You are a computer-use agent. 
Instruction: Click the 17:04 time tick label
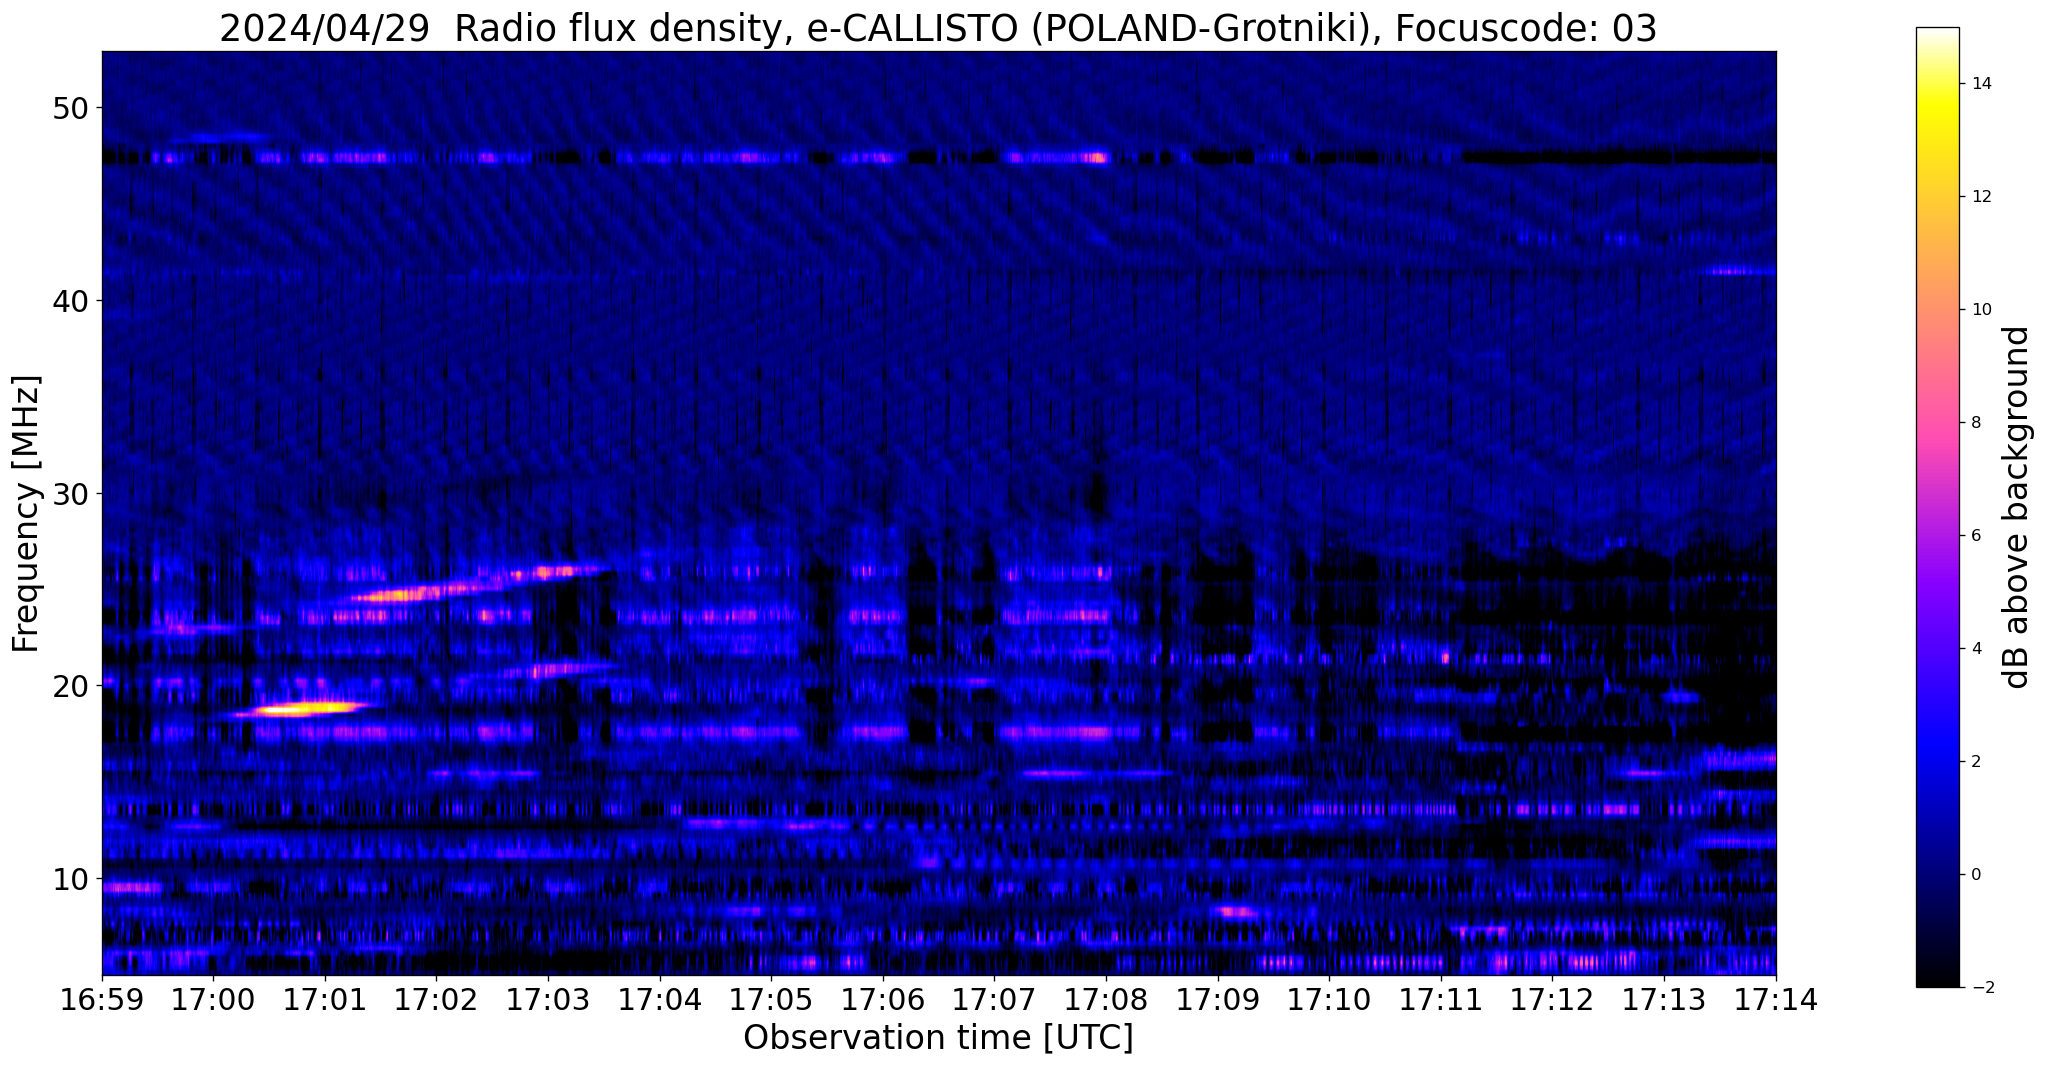point(660,999)
